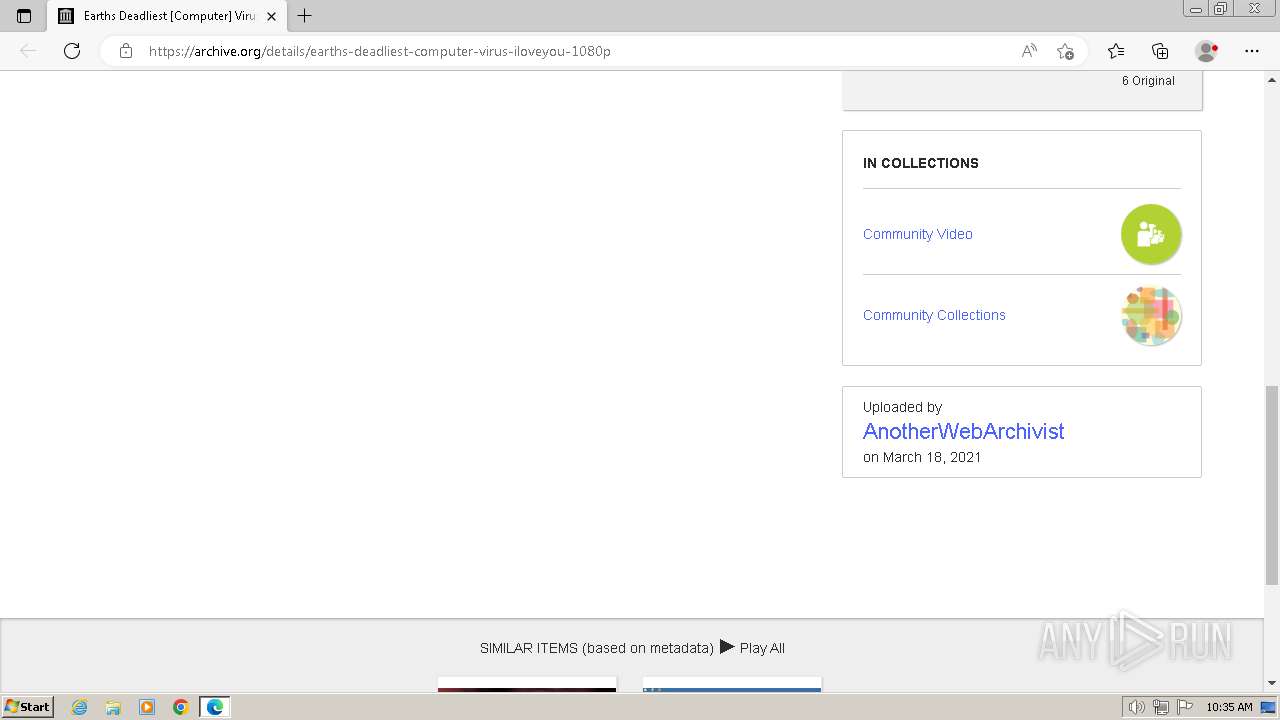This screenshot has width=1280, height=720.
Task: Click the show desktop icon in tray
Action: pyautogui.click(x=1268, y=707)
